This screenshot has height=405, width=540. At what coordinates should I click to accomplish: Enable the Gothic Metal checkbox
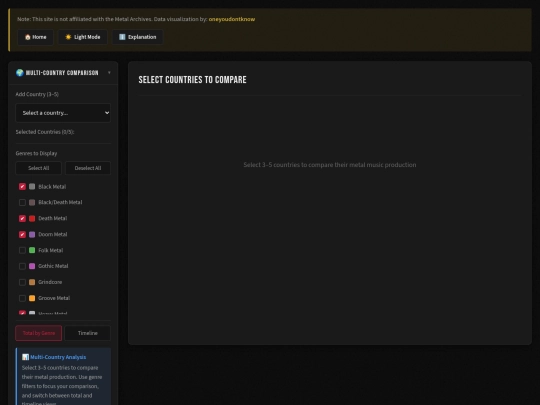(22, 266)
